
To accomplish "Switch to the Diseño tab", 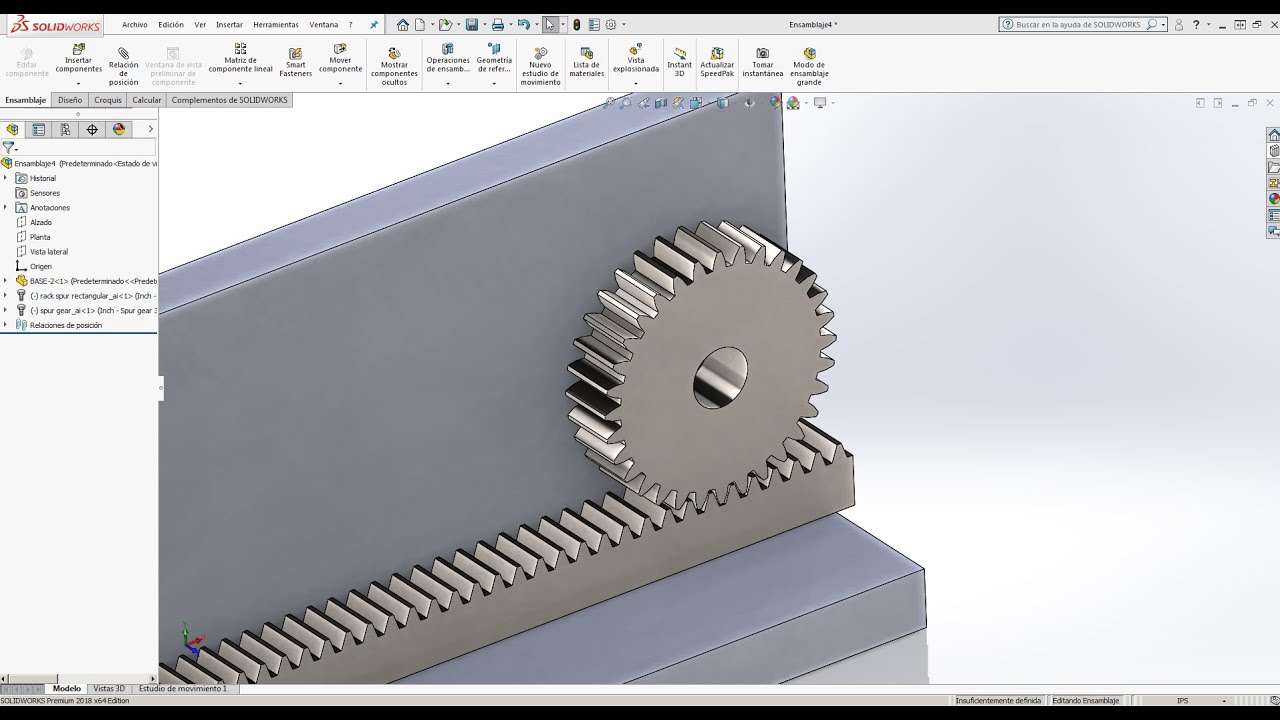I will (70, 100).
